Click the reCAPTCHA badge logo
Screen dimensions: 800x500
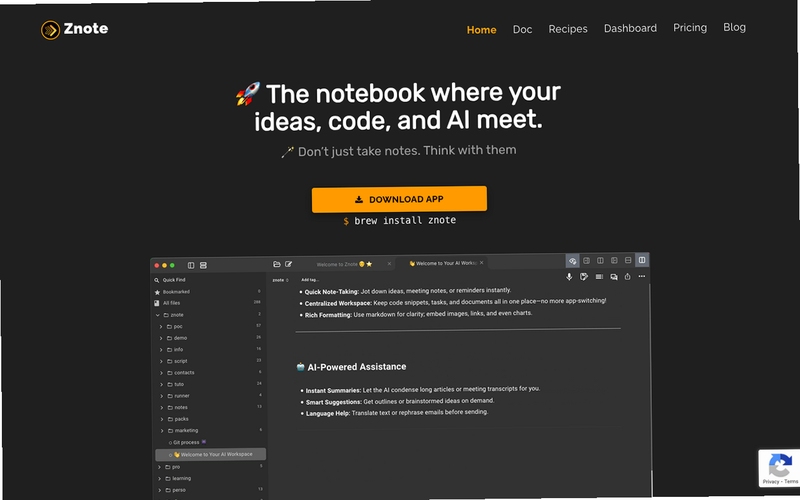coord(780,465)
